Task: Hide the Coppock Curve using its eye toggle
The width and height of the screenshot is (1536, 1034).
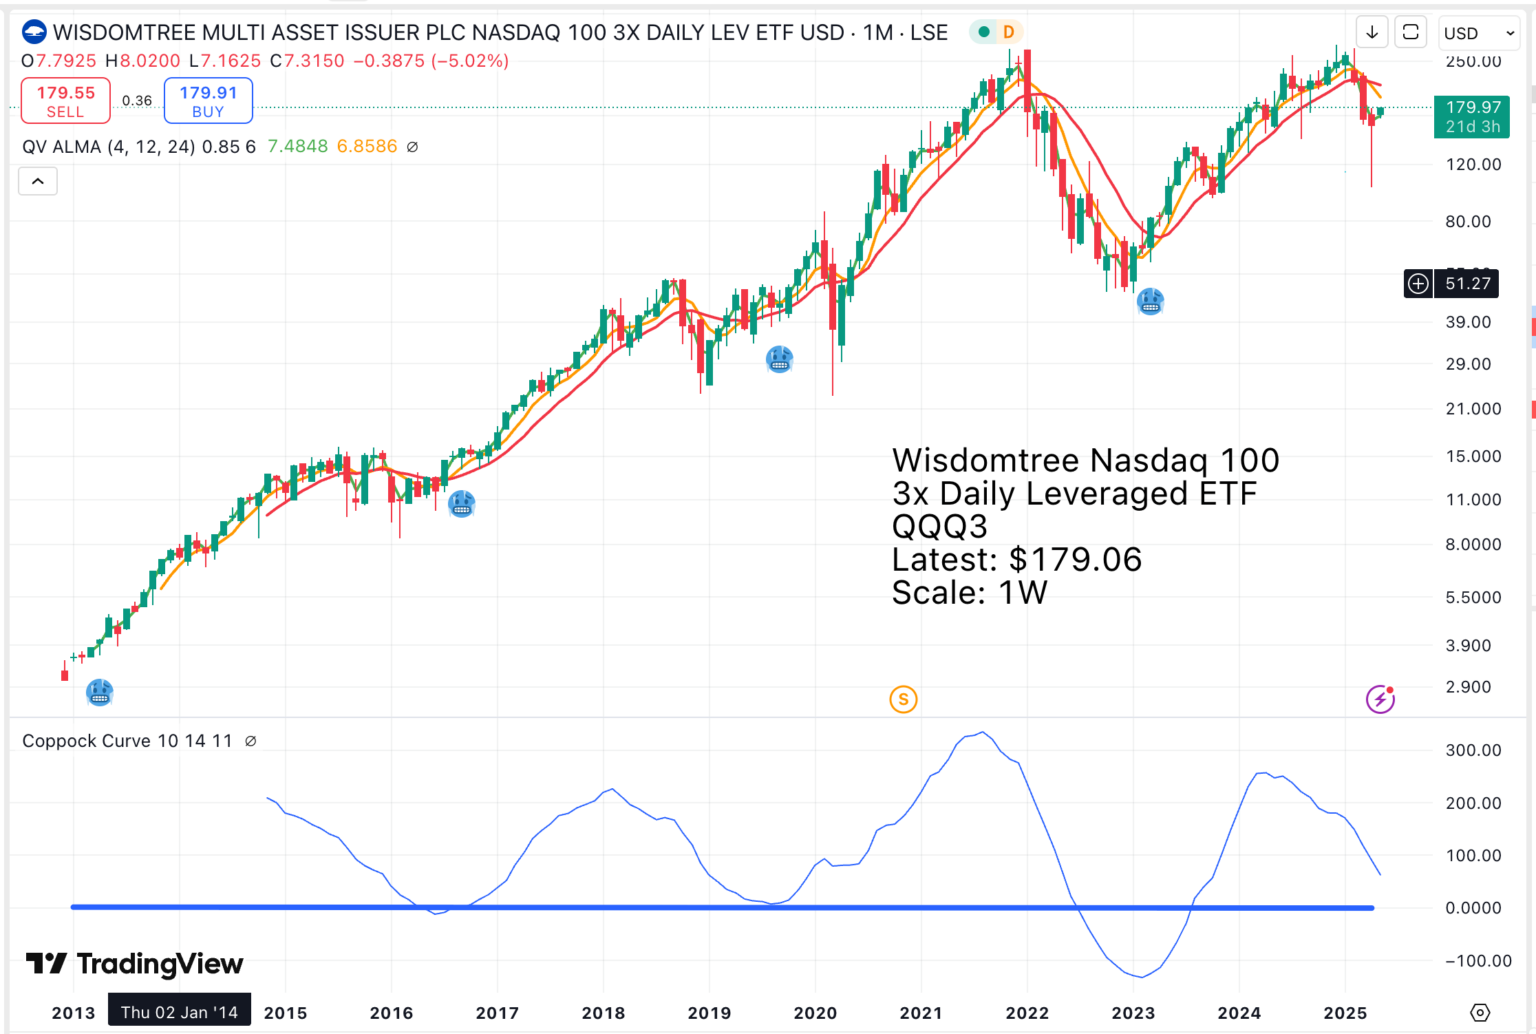Action: (x=249, y=740)
